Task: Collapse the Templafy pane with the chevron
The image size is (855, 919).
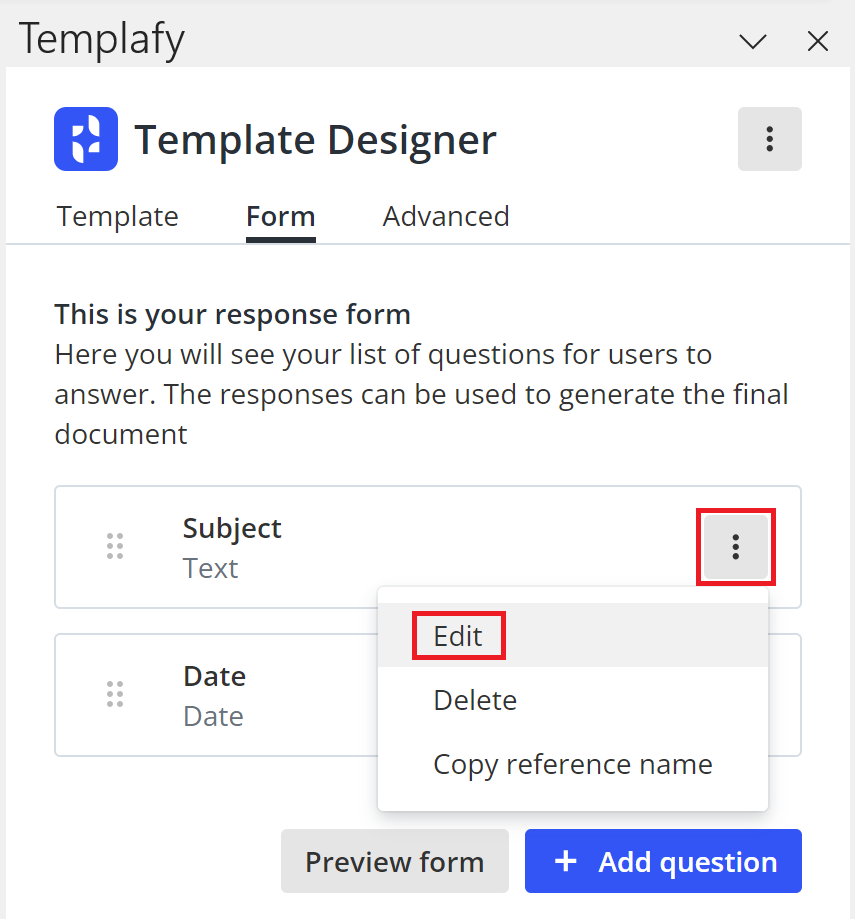Action: point(753,42)
